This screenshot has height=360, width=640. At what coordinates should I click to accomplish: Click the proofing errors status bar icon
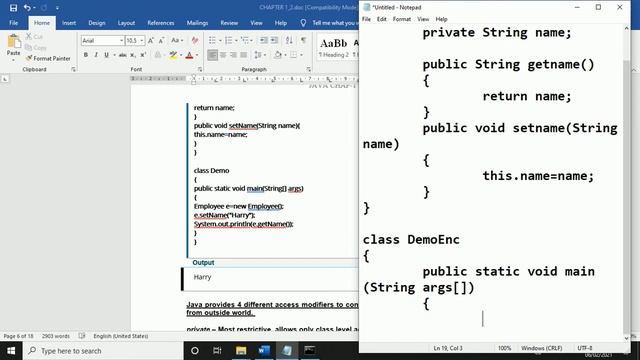tap(82, 336)
